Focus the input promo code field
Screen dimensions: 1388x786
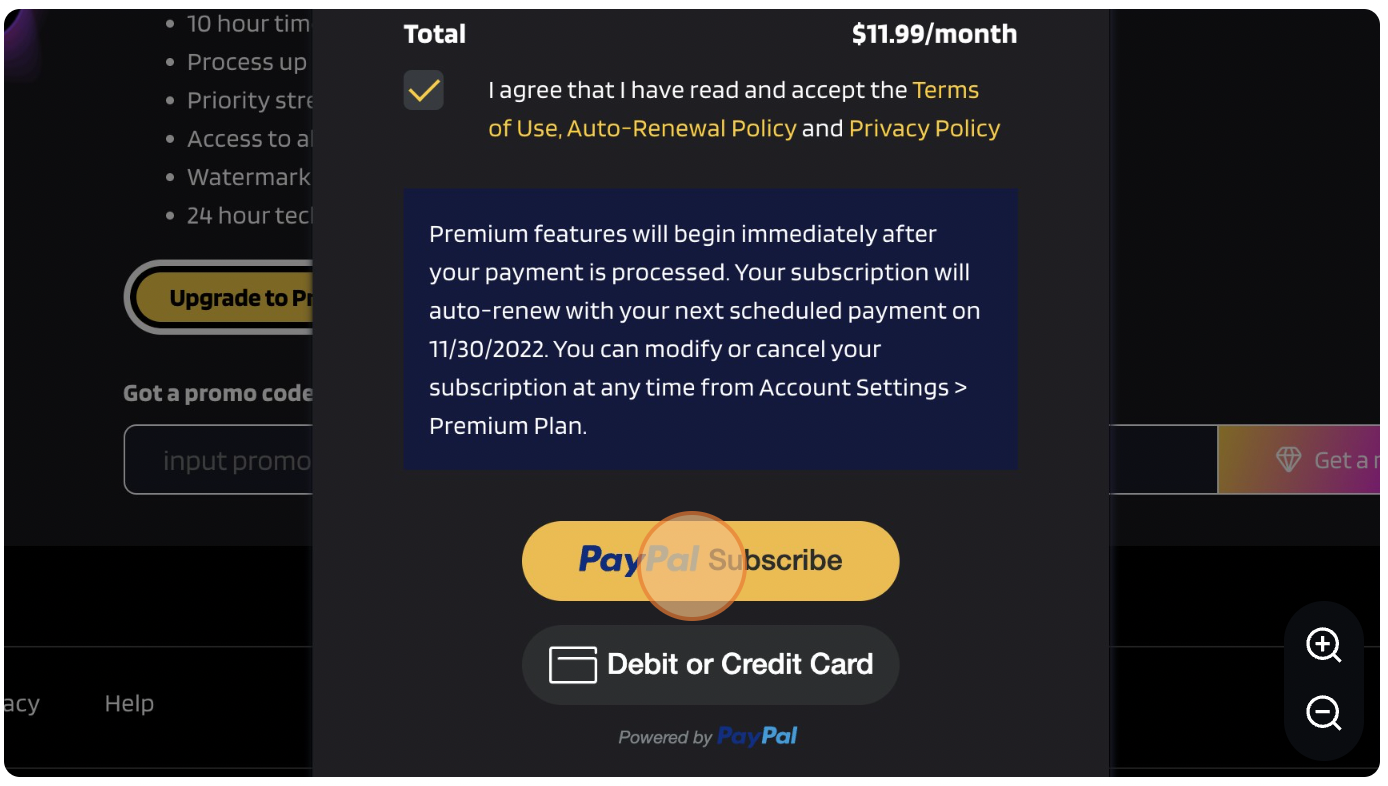(x=218, y=460)
